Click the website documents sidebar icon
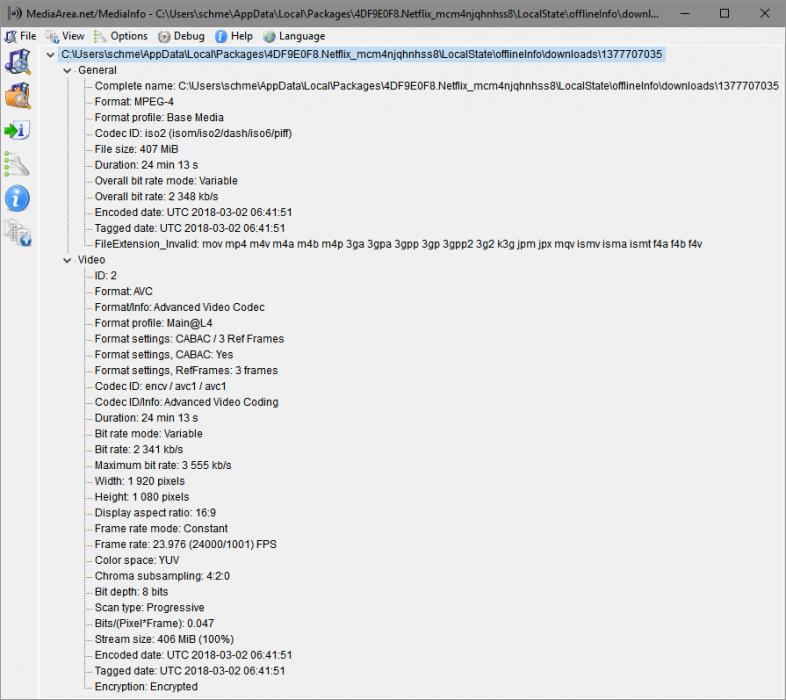Viewport: 786px width, 700px height. coord(18,233)
